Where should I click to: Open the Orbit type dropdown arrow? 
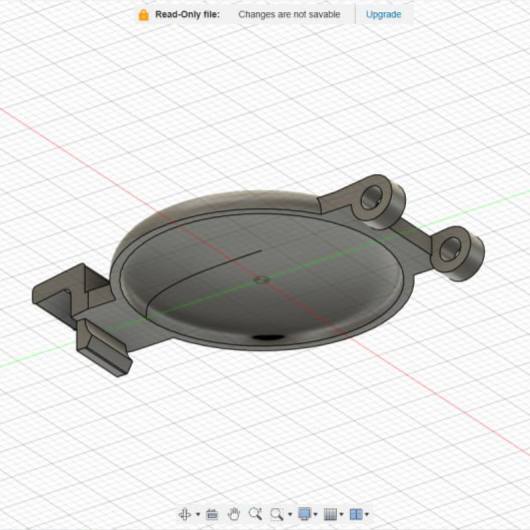198,514
